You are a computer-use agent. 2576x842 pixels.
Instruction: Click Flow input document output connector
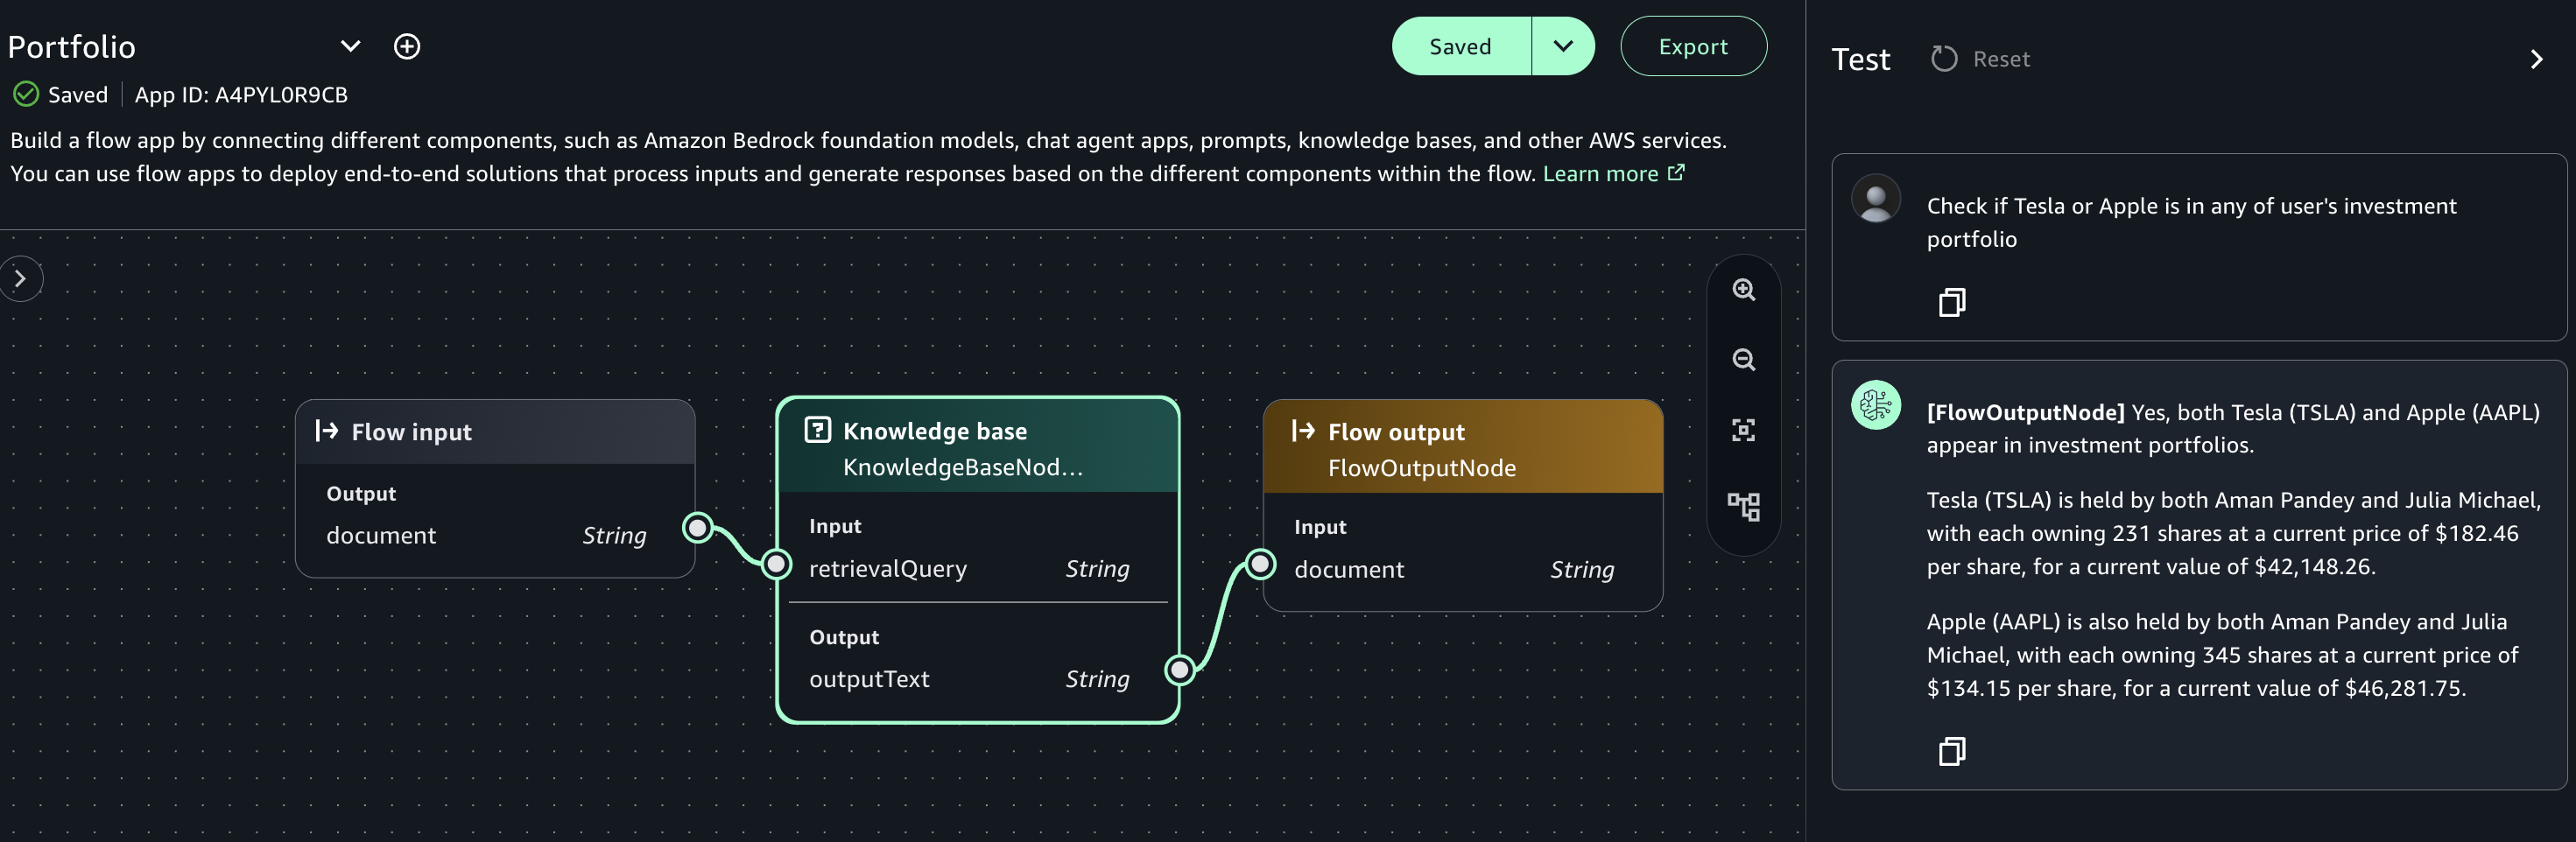697,527
